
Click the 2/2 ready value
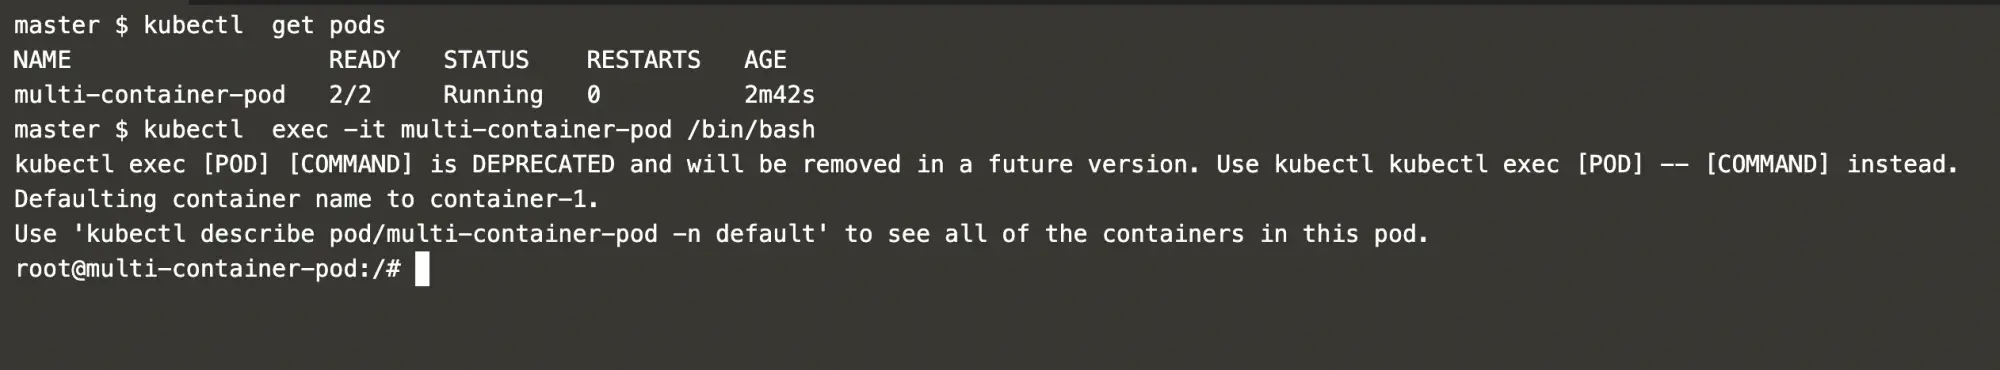tap(350, 95)
